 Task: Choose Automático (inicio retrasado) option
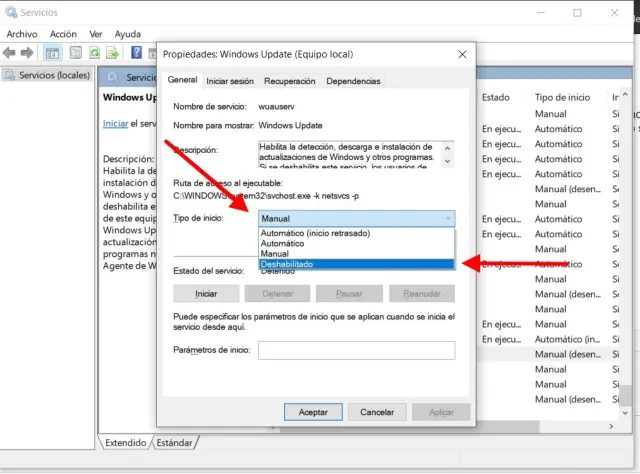coord(357,233)
